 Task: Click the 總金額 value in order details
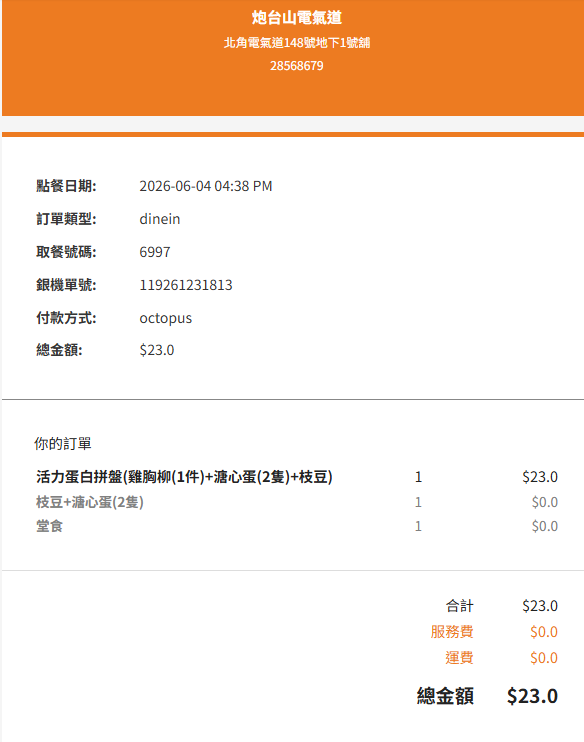coord(157,350)
